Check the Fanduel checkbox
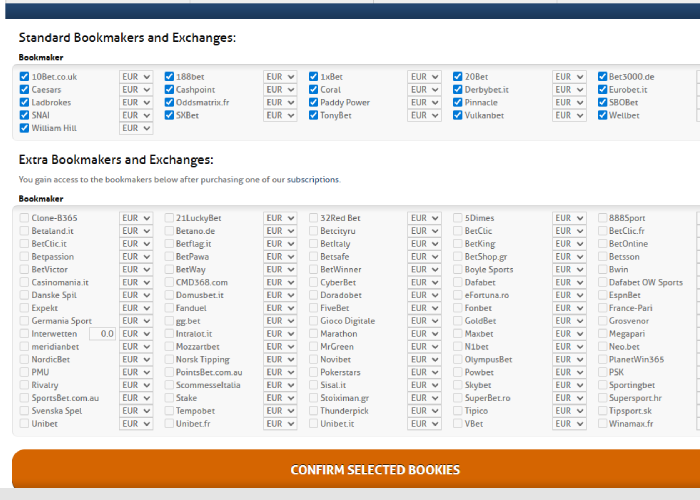This screenshot has height=500, width=700. [169, 308]
